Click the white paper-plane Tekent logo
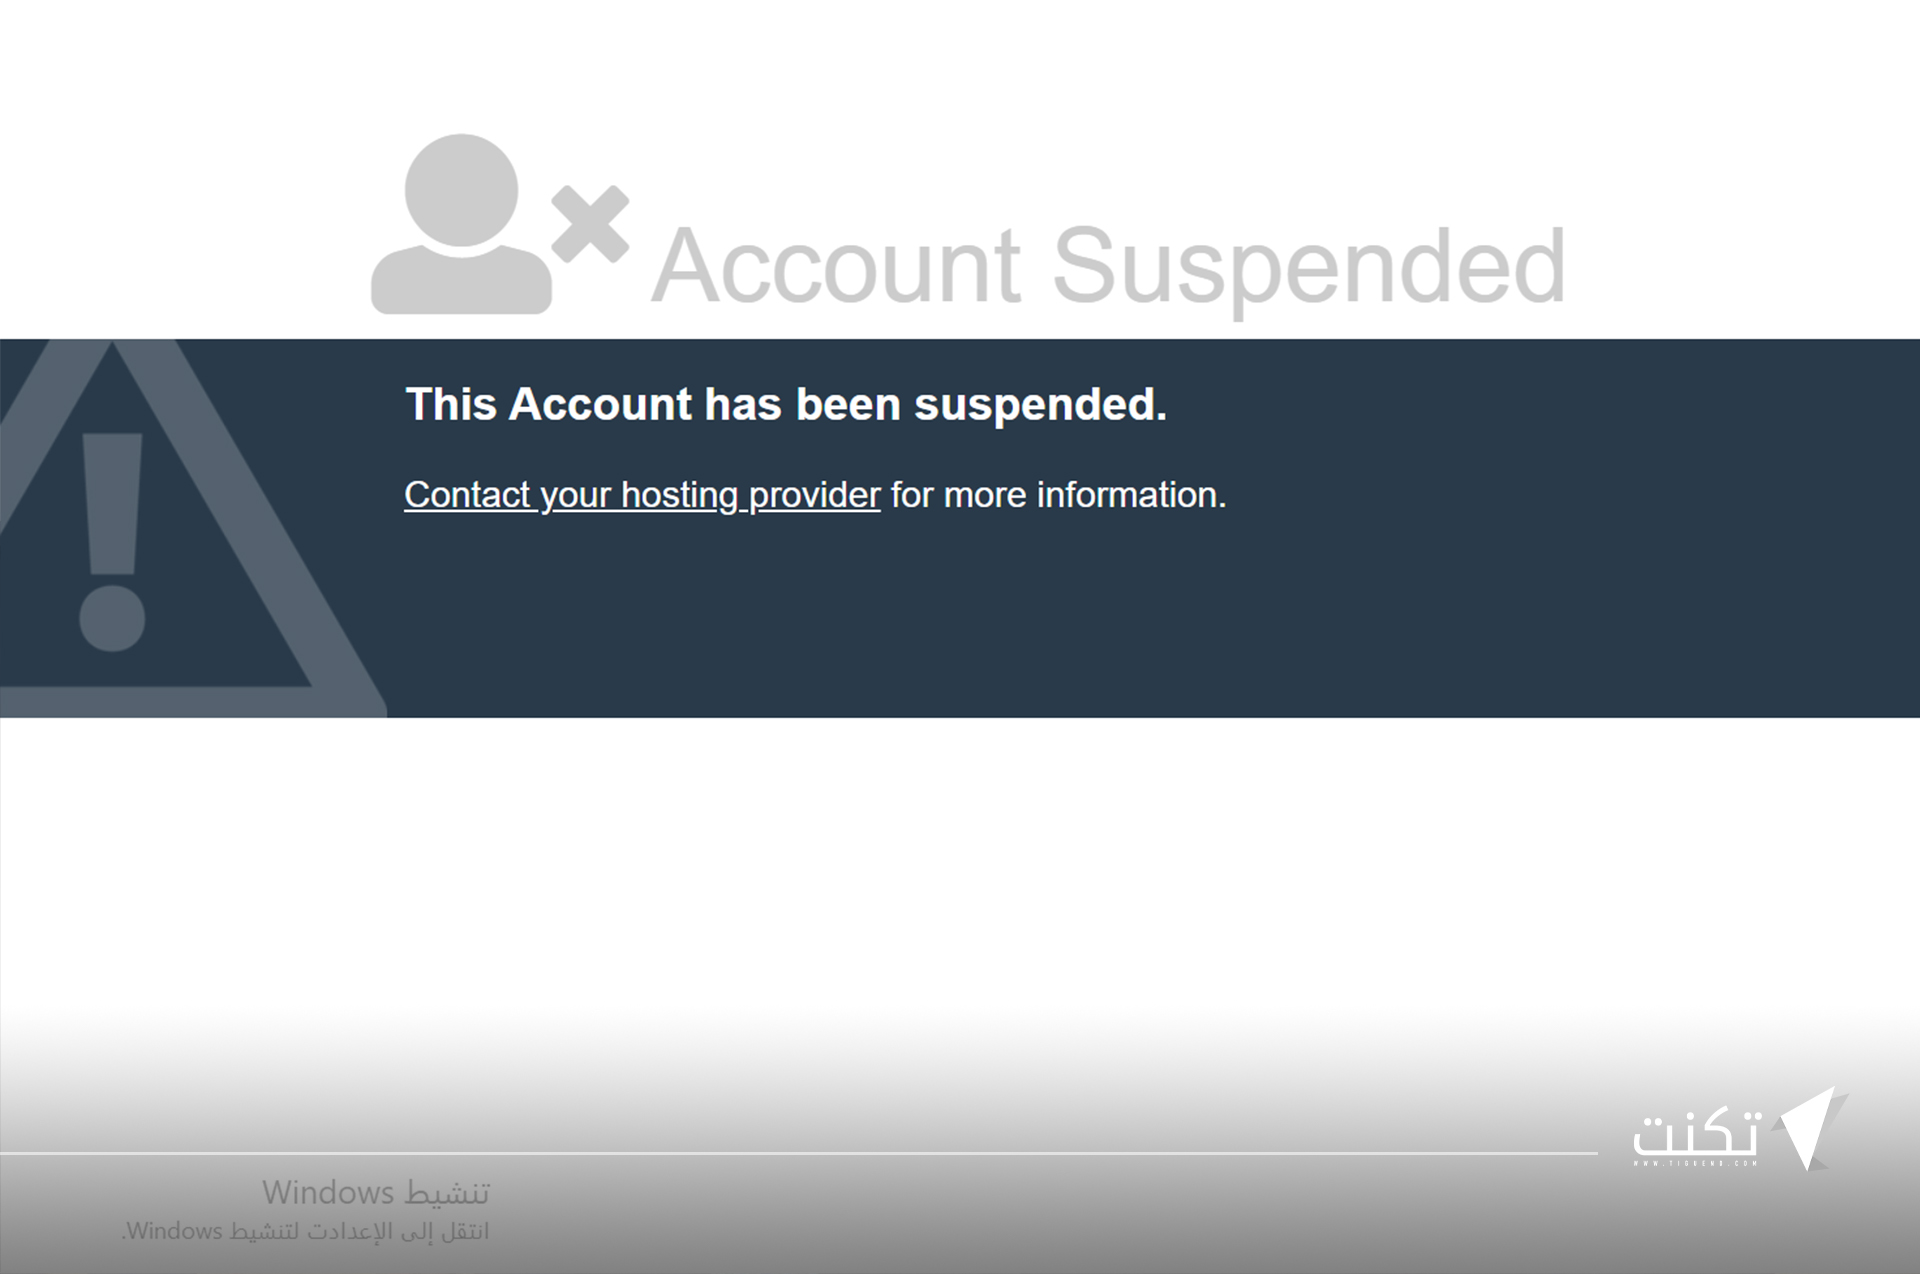 (1811, 1128)
